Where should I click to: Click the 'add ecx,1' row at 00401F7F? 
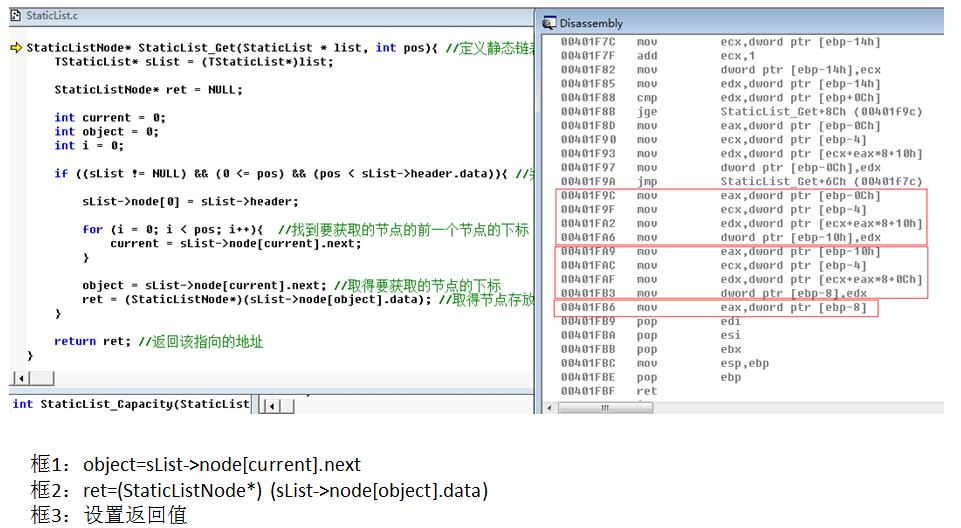pos(658,56)
